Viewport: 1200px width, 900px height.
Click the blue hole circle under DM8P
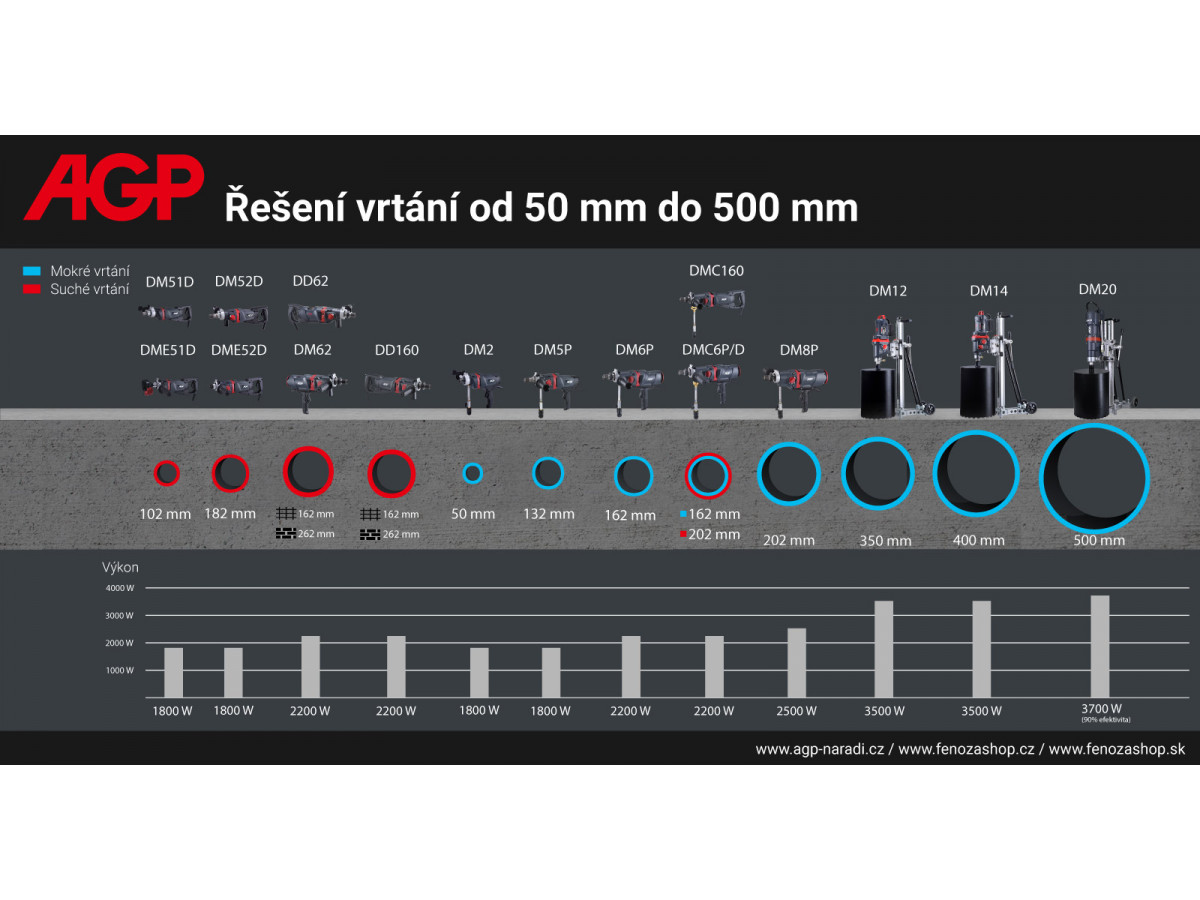coord(789,474)
